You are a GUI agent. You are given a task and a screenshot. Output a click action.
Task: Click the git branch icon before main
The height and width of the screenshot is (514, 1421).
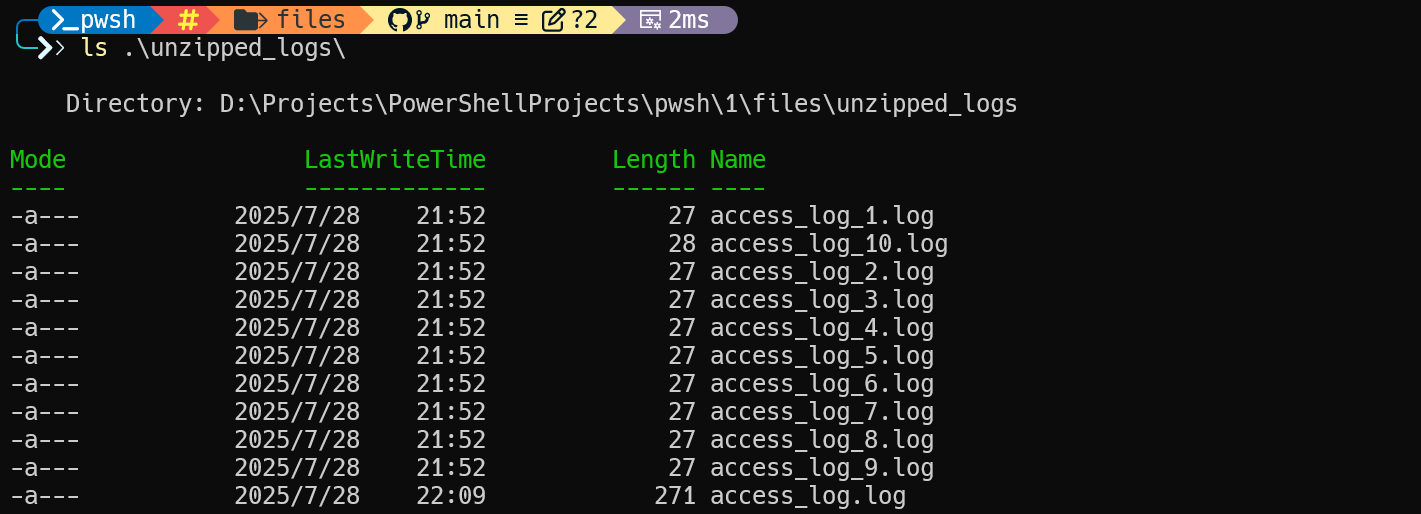click(x=423, y=20)
